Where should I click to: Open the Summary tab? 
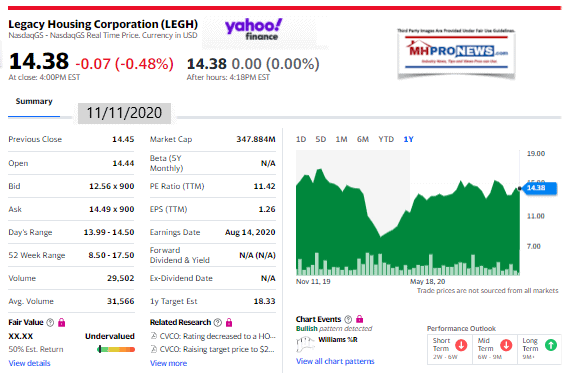(34, 101)
